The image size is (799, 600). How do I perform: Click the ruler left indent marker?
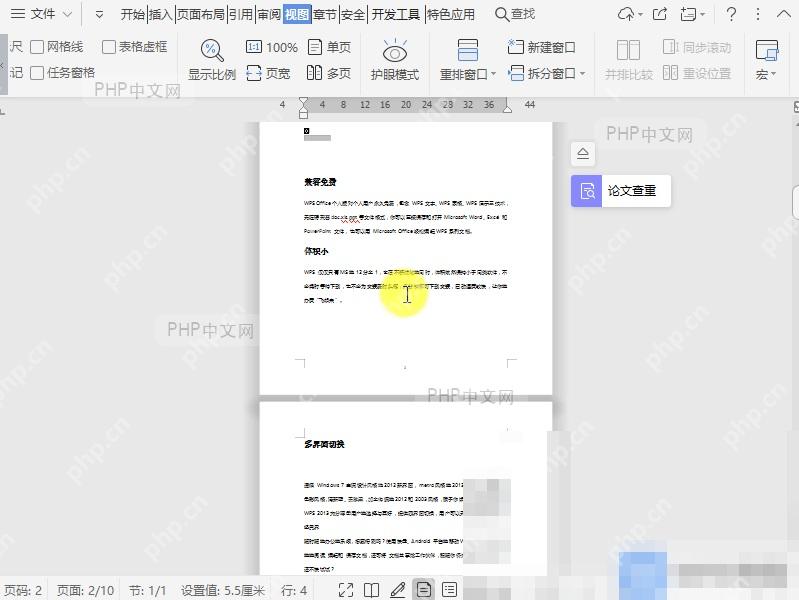[303, 108]
